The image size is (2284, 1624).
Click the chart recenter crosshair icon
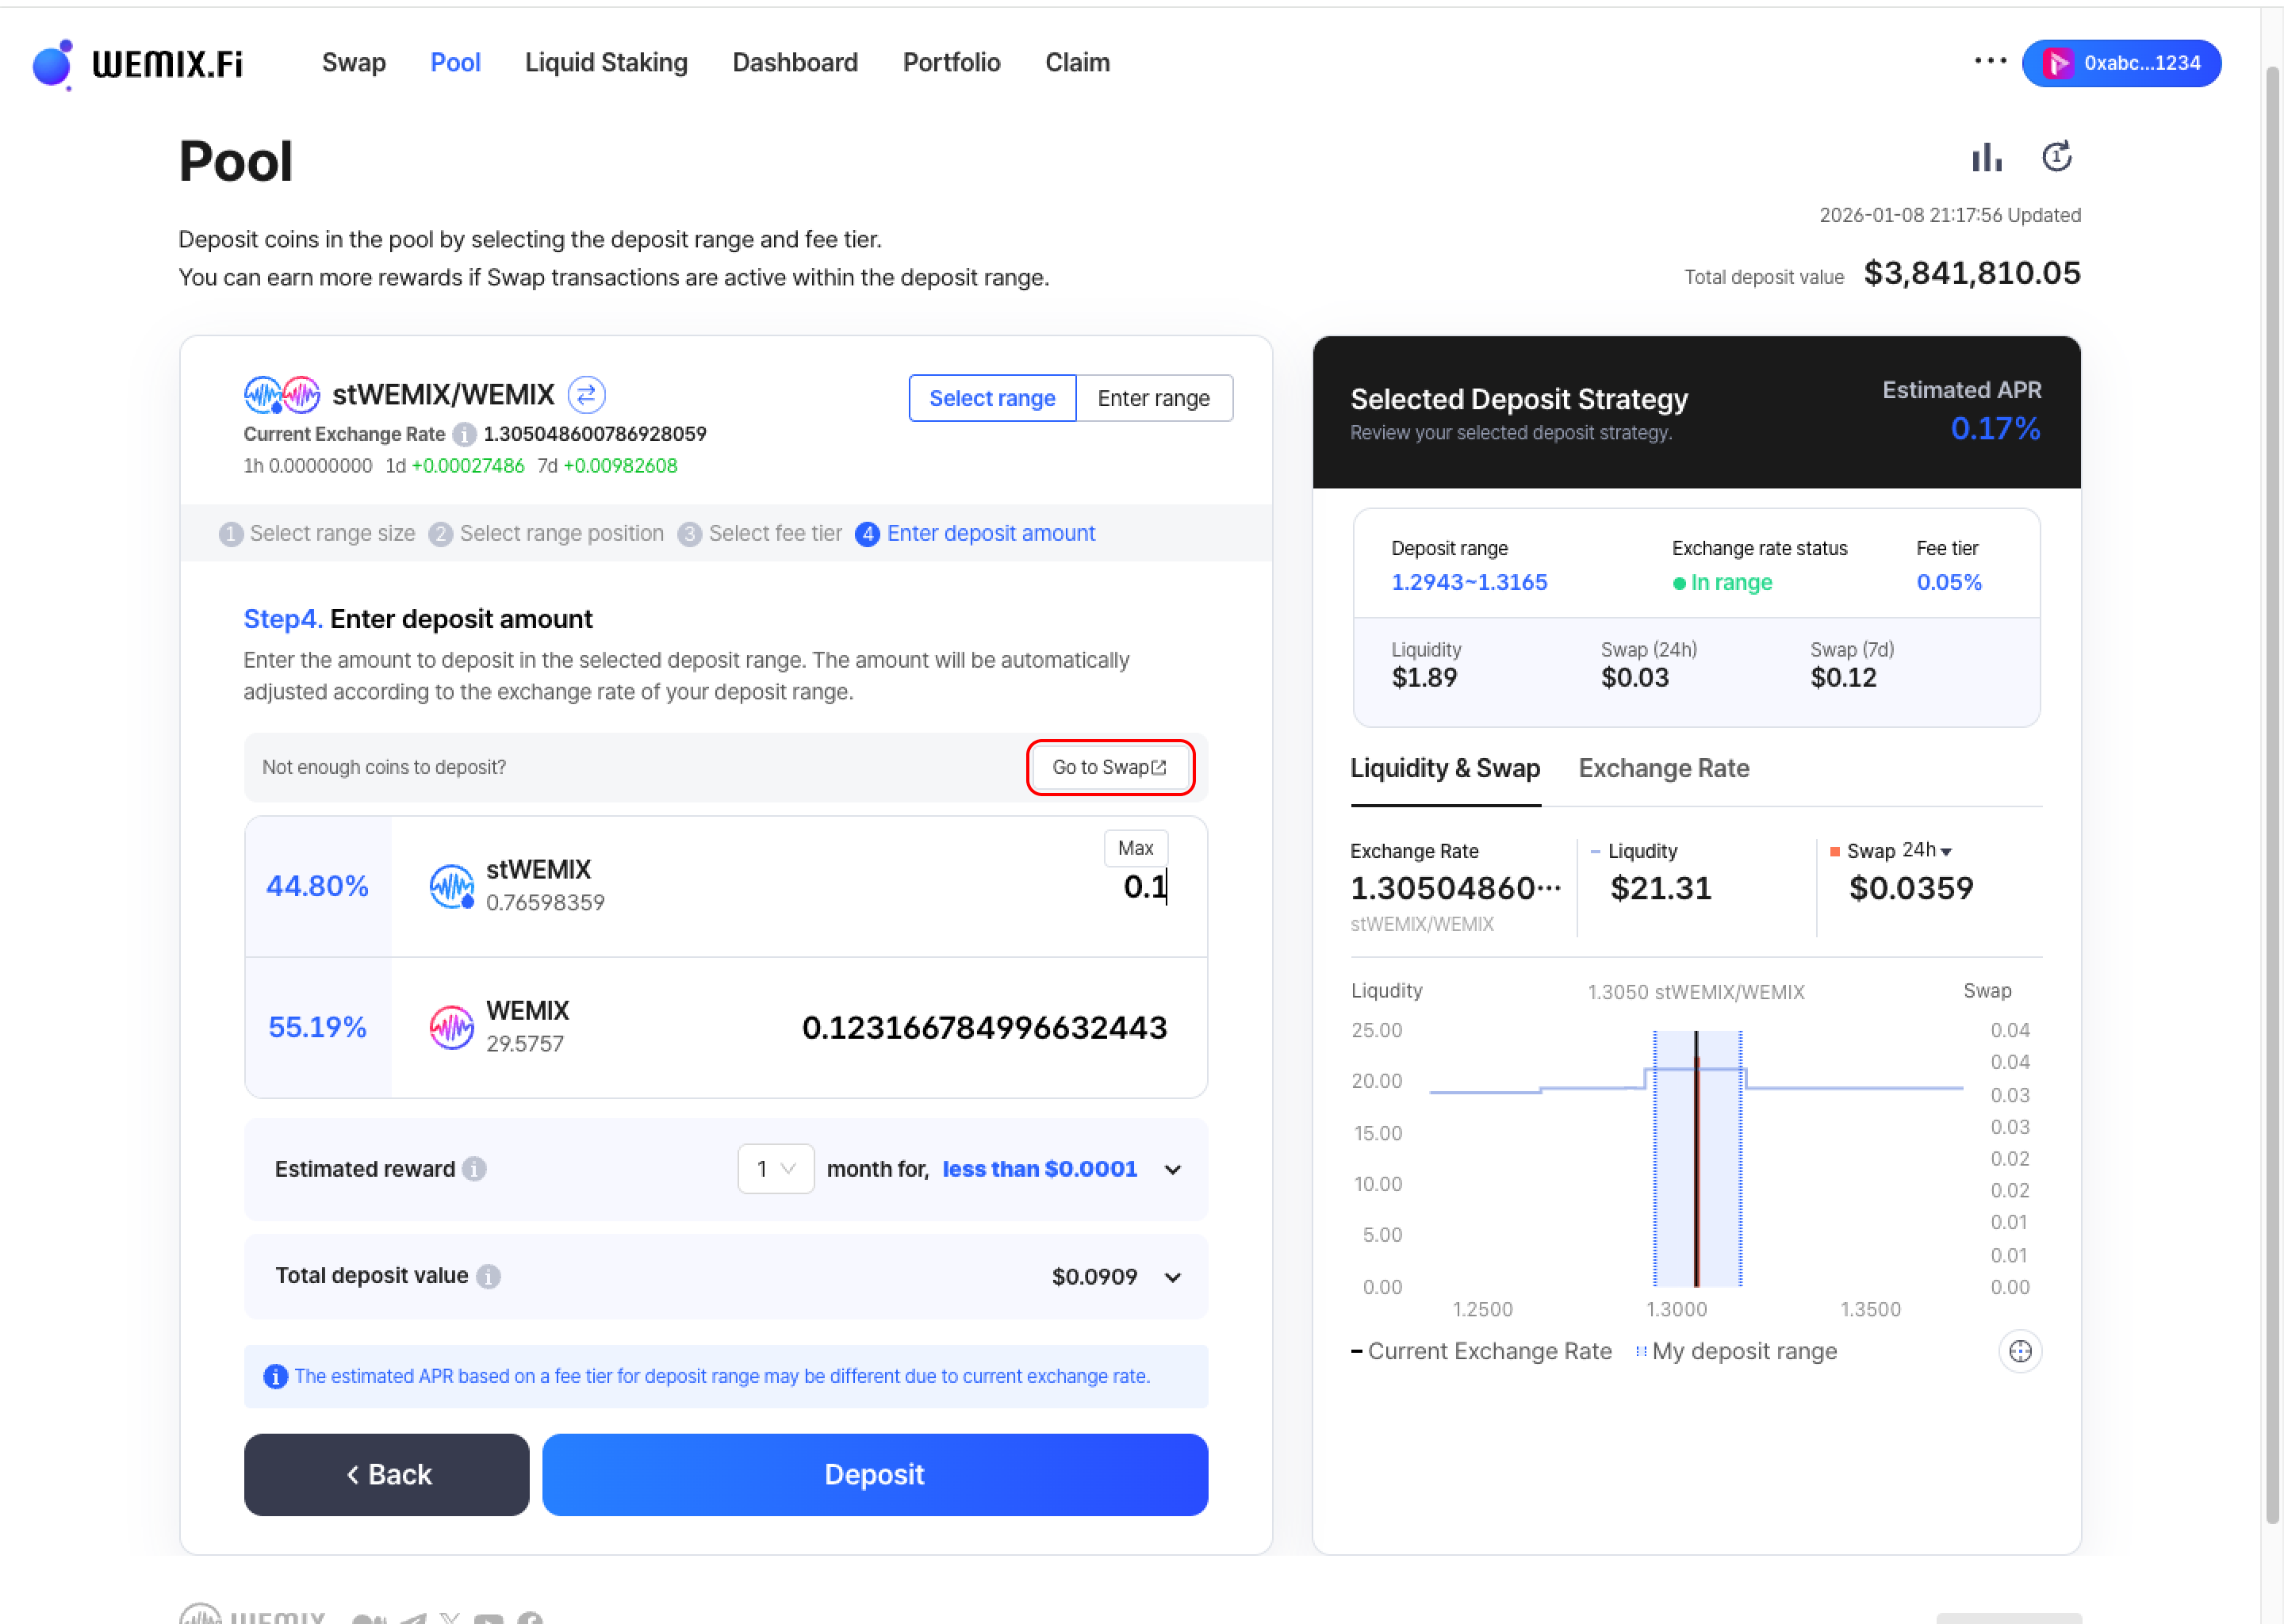pos(2020,1352)
